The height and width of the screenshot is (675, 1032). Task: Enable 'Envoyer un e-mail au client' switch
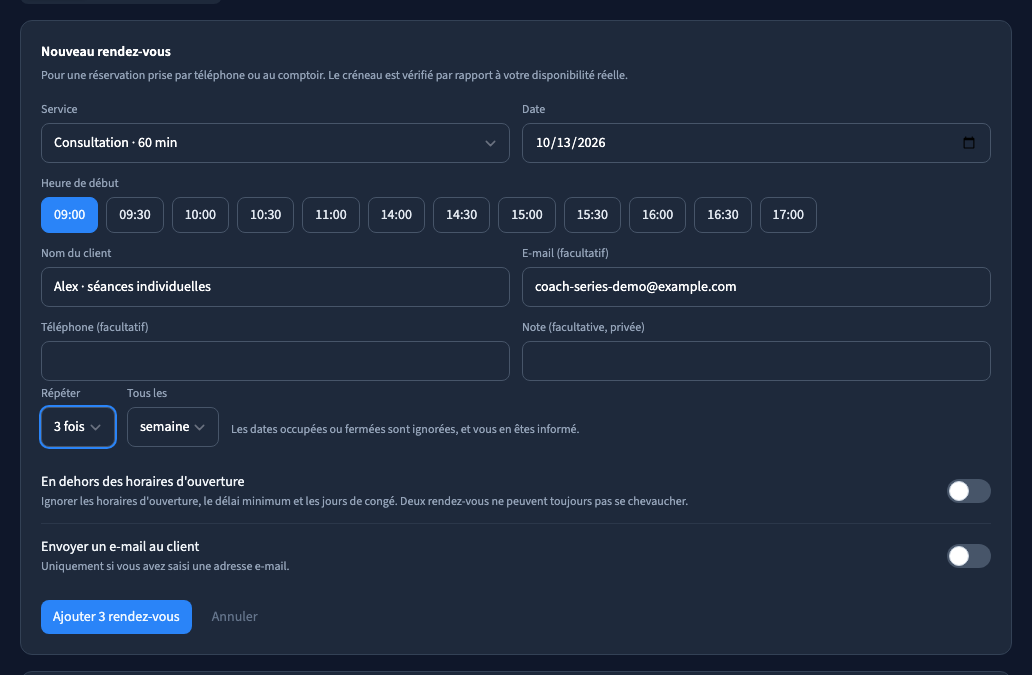[968, 556]
